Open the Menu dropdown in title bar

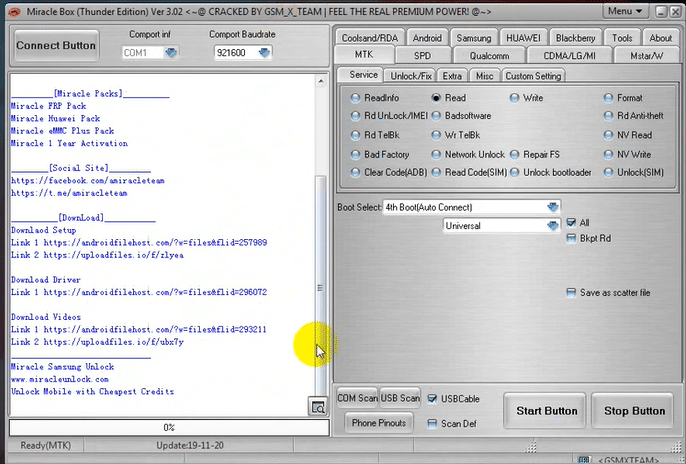coord(626,11)
